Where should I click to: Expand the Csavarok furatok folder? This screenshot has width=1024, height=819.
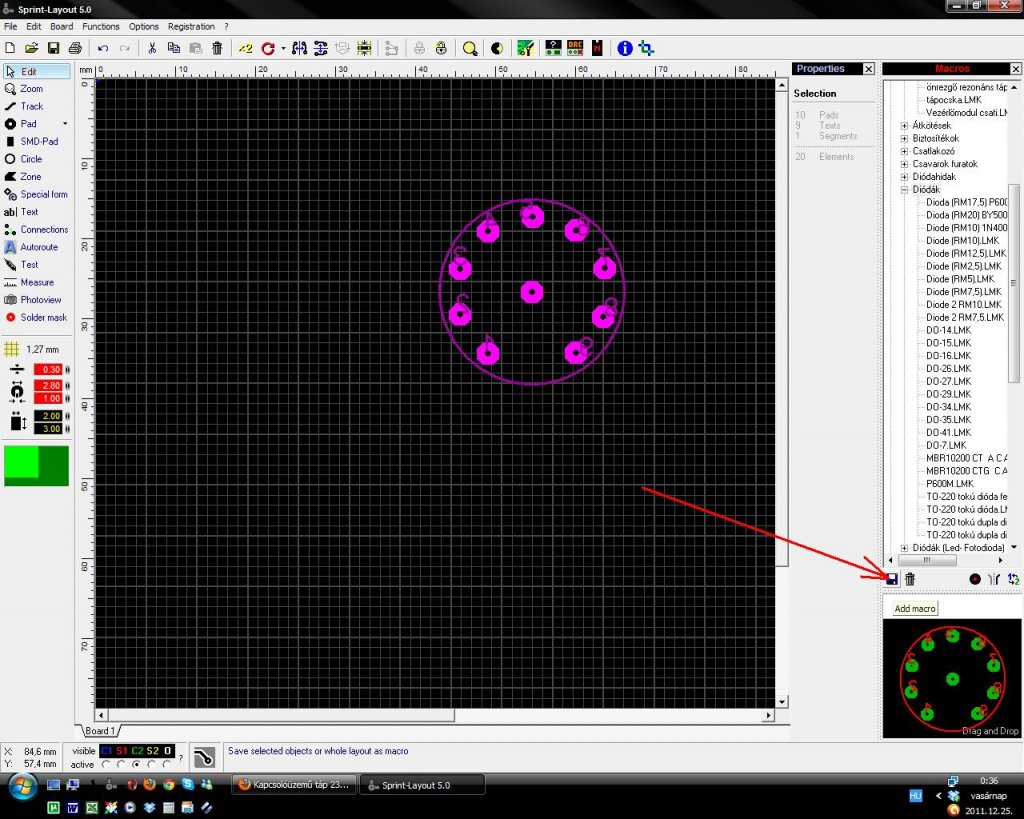tap(904, 164)
